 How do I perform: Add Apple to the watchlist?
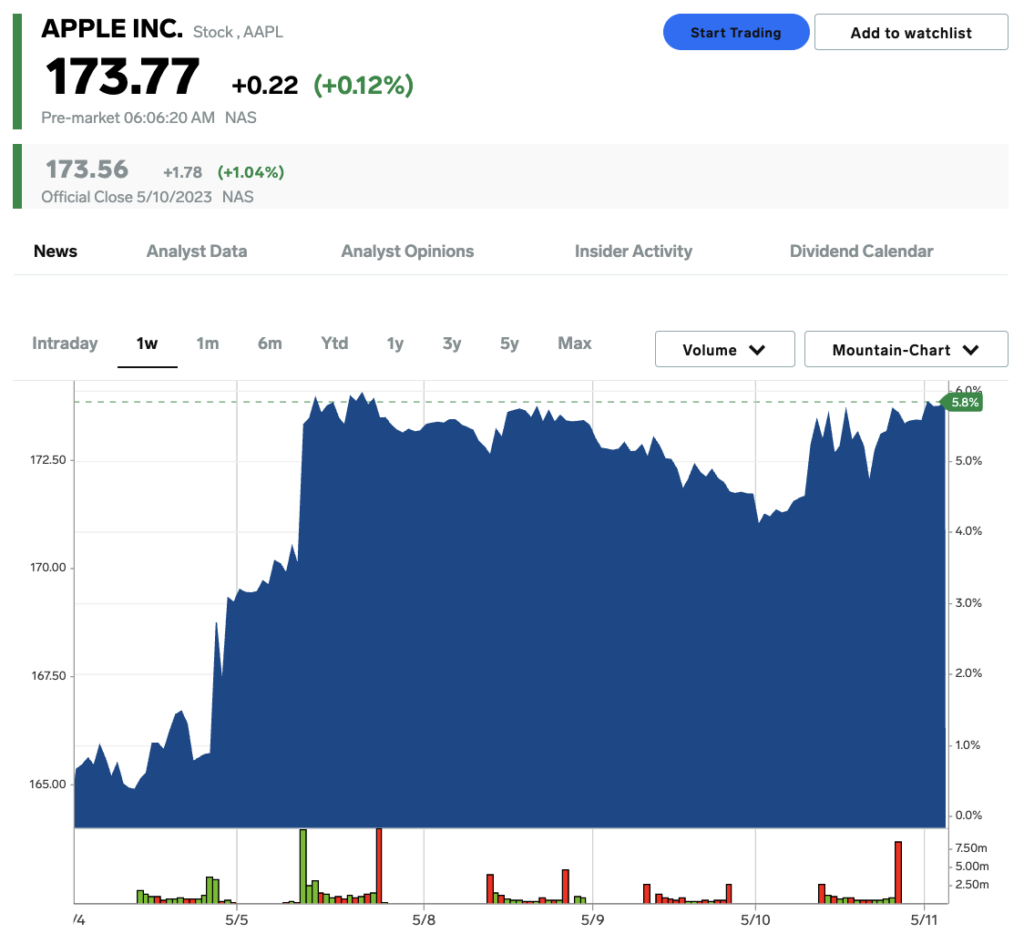tap(911, 32)
